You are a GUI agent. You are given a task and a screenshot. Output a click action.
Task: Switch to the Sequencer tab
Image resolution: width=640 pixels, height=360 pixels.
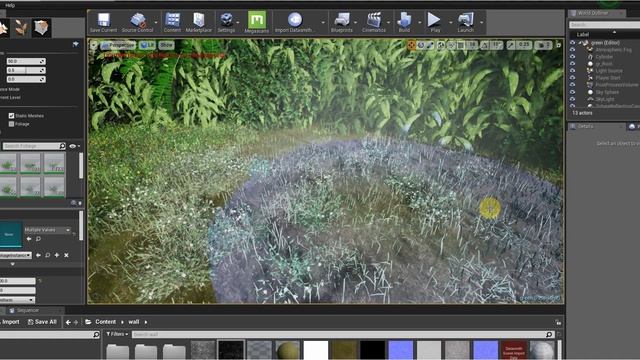click(27, 311)
